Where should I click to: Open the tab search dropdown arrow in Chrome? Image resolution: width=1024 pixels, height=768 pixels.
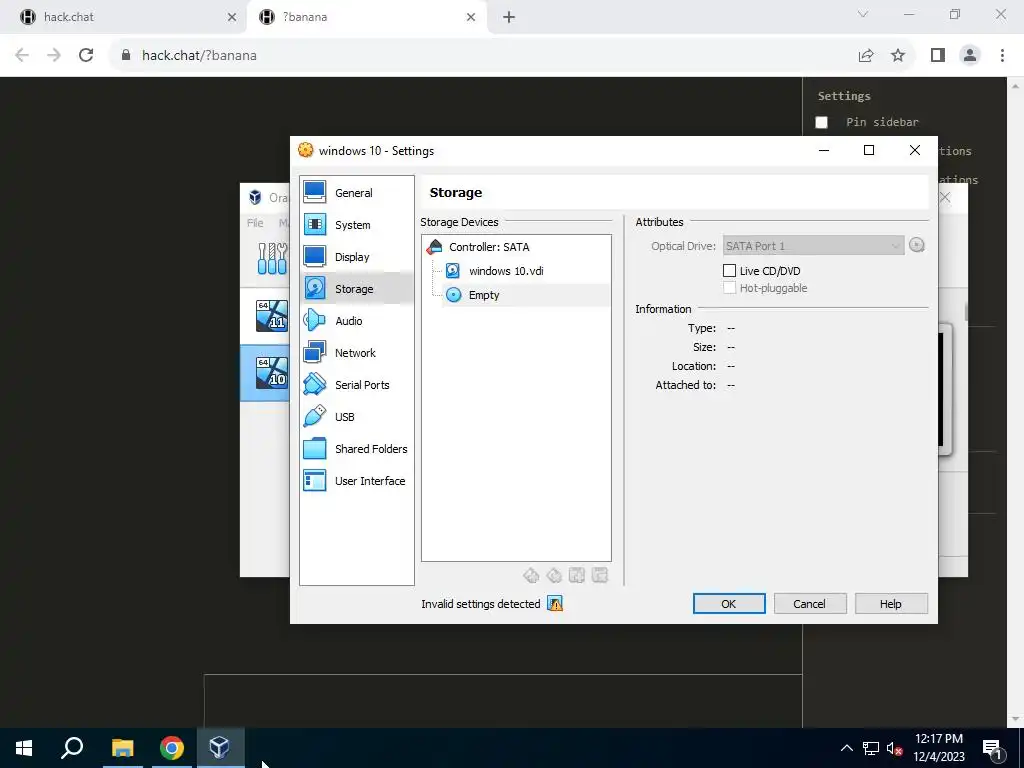(x=863, y=14)
